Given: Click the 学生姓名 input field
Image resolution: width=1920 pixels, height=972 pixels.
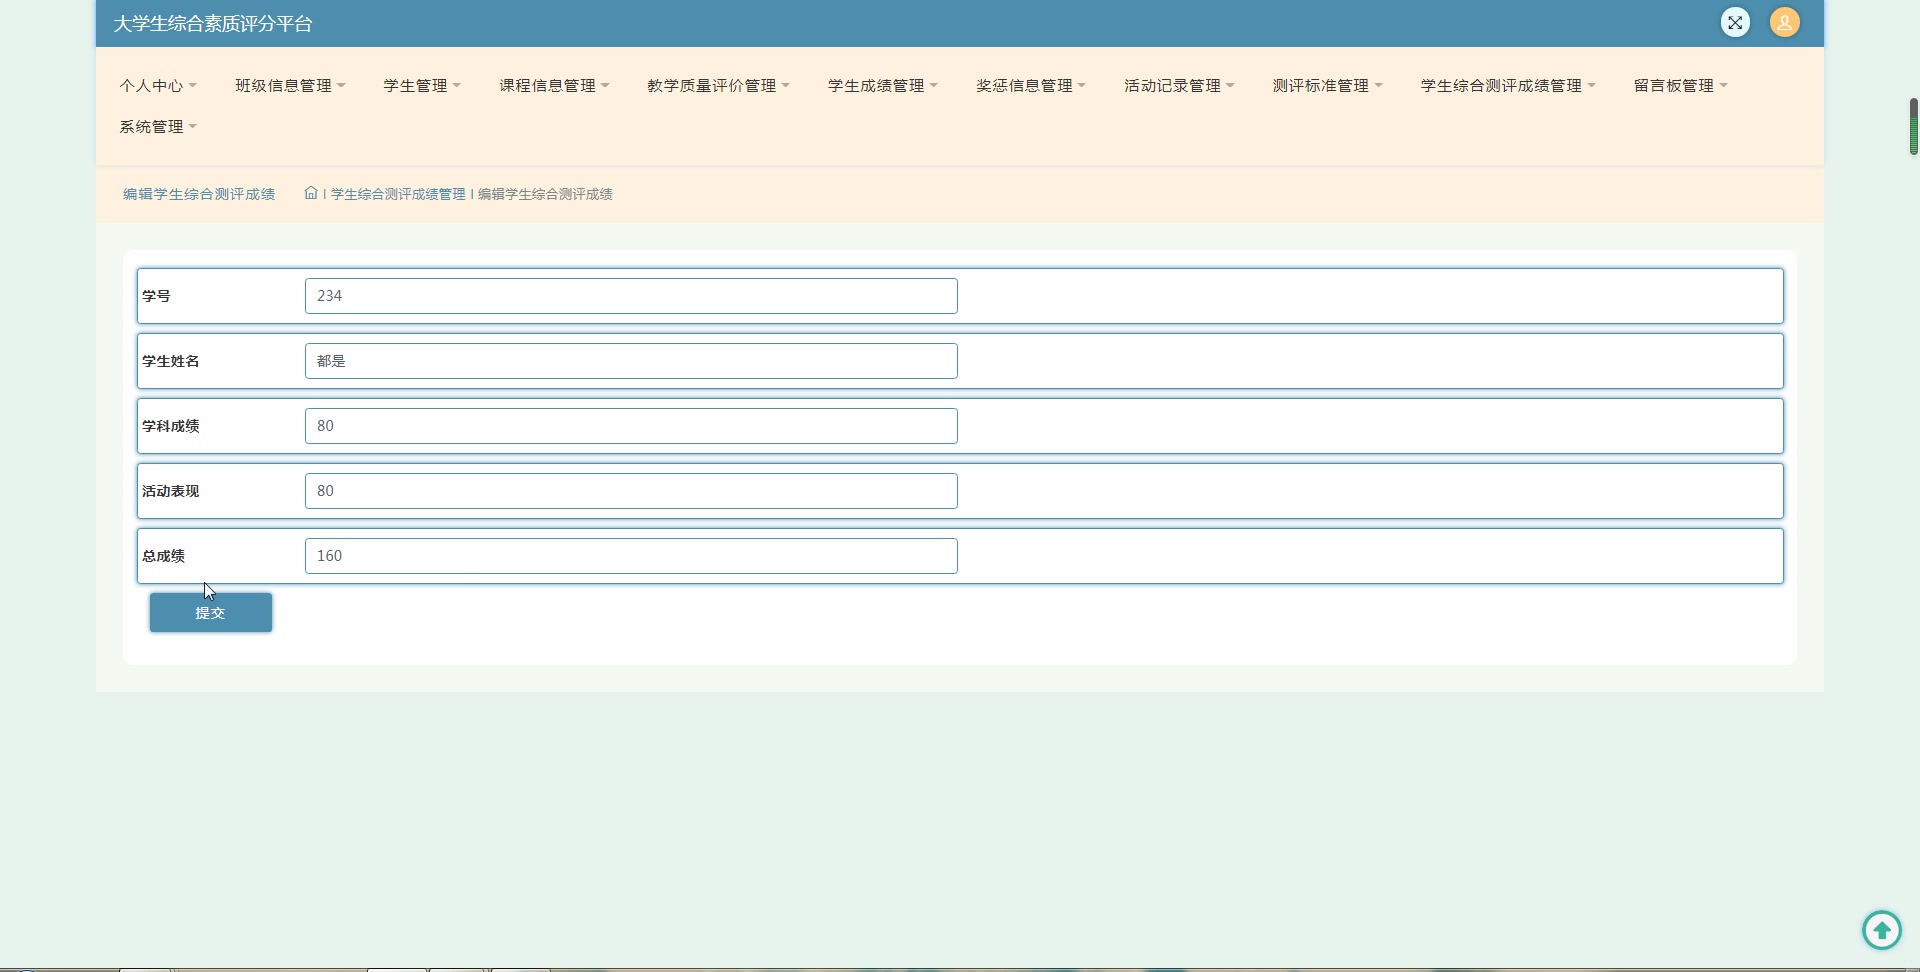Looking at the screenshot, I should 631,361.
